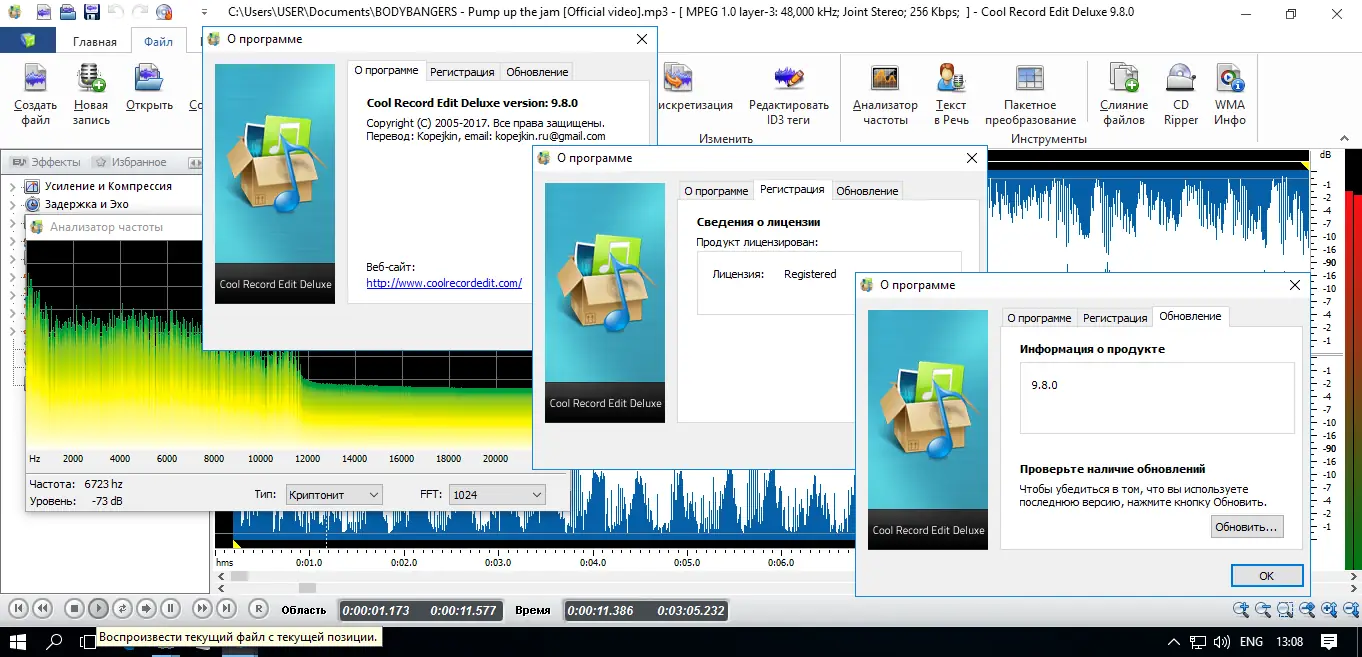The image size is (1362, 657).
Task: Click the CD burn icon in quick access bar
Action: pos(163,13)
